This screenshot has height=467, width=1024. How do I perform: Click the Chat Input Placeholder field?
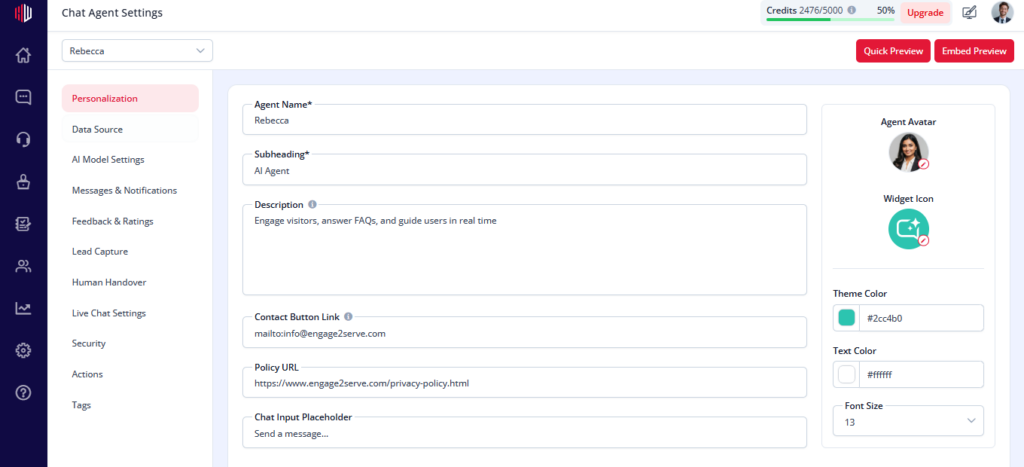(524, 432)
